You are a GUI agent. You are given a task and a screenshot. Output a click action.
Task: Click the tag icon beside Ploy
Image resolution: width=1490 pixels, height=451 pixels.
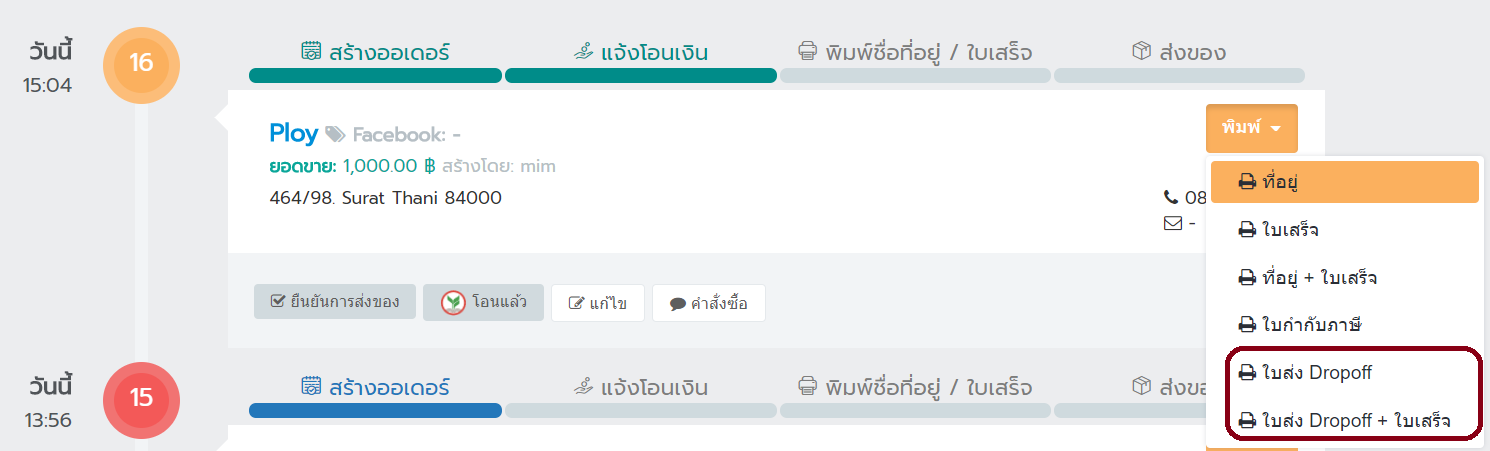[335, 134]
